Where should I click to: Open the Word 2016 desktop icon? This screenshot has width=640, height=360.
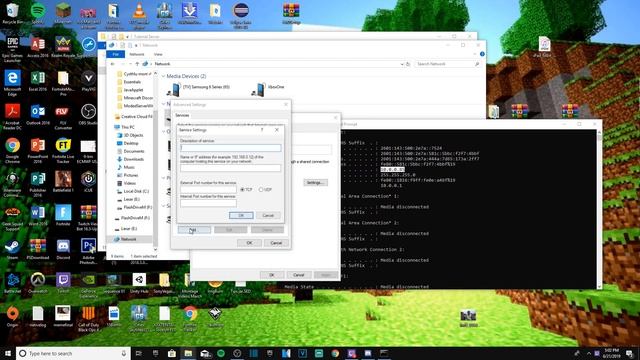click(38, 216)
